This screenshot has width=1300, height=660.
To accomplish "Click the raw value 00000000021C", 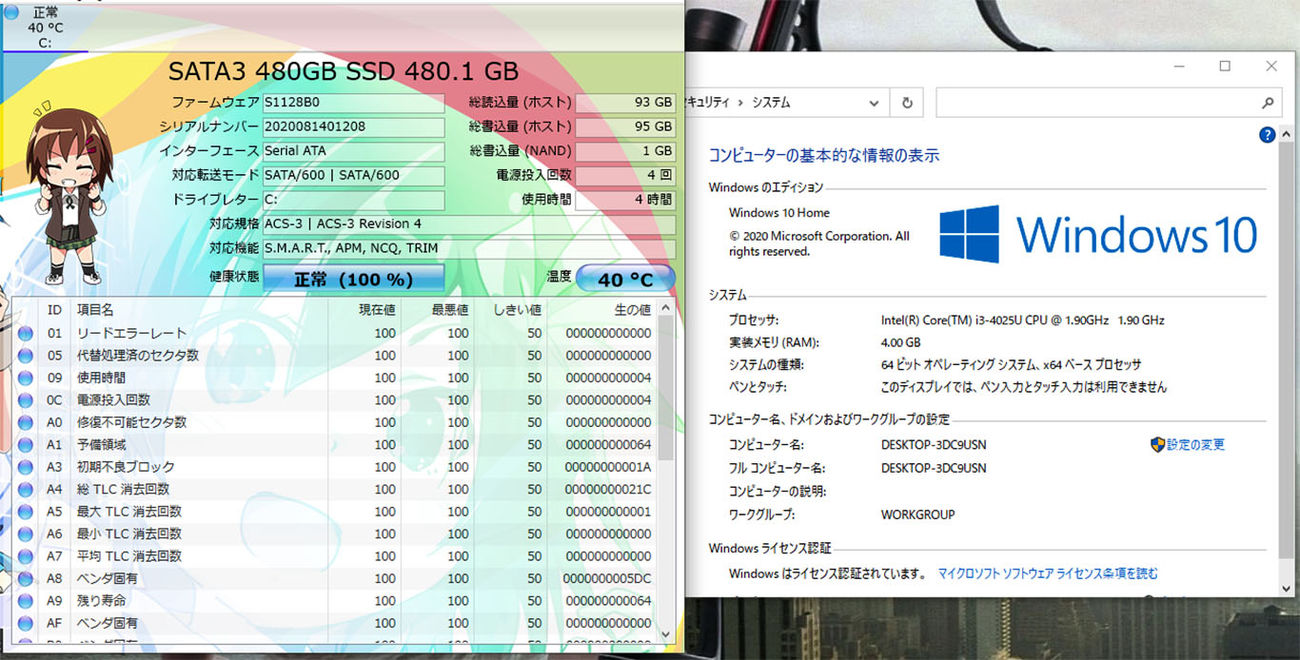I will 608,489.
